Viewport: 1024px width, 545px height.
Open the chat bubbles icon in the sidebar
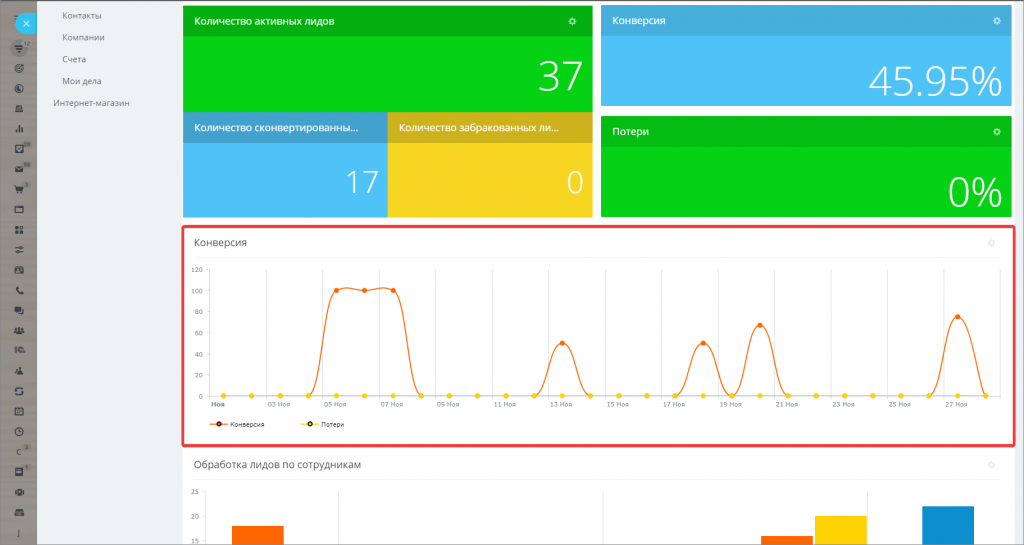tap(19, 310)
